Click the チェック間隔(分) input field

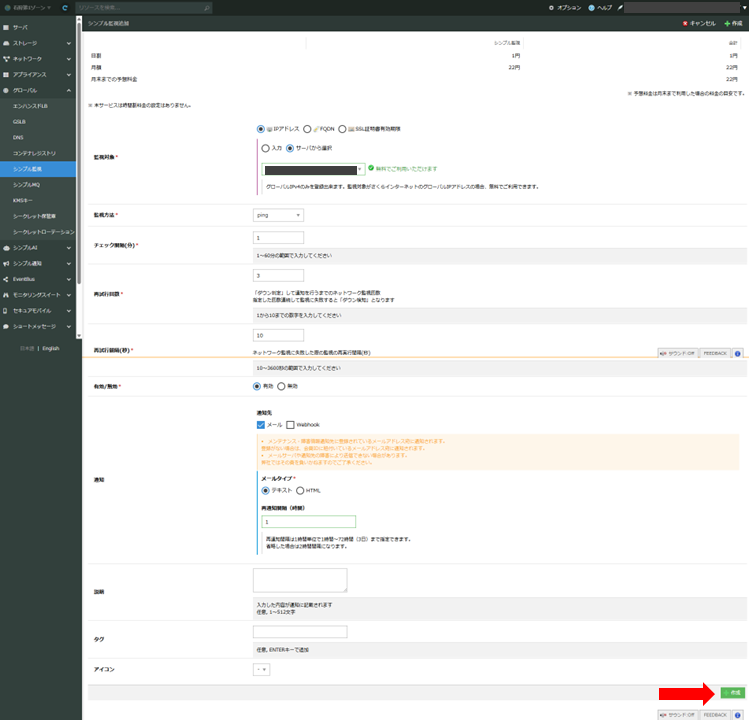[x=278, y=238]
